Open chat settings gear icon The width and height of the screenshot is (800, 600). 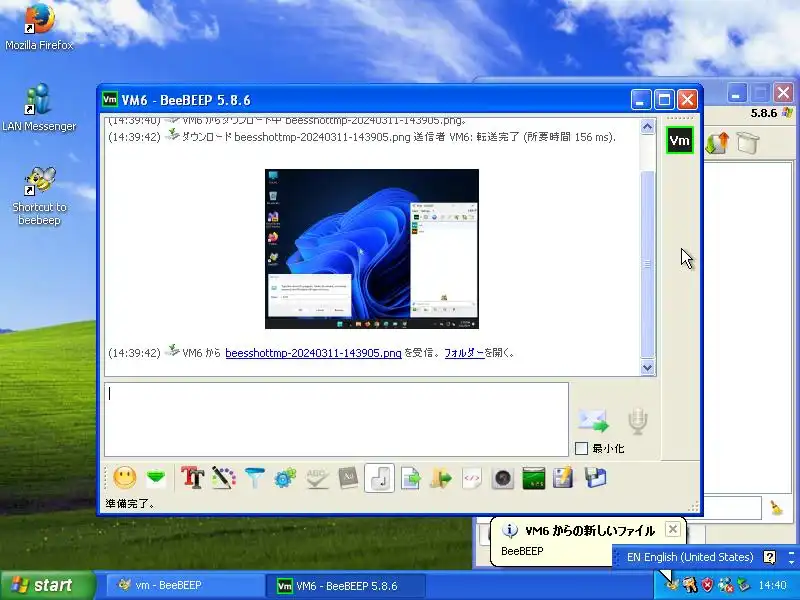coord(285,479)
